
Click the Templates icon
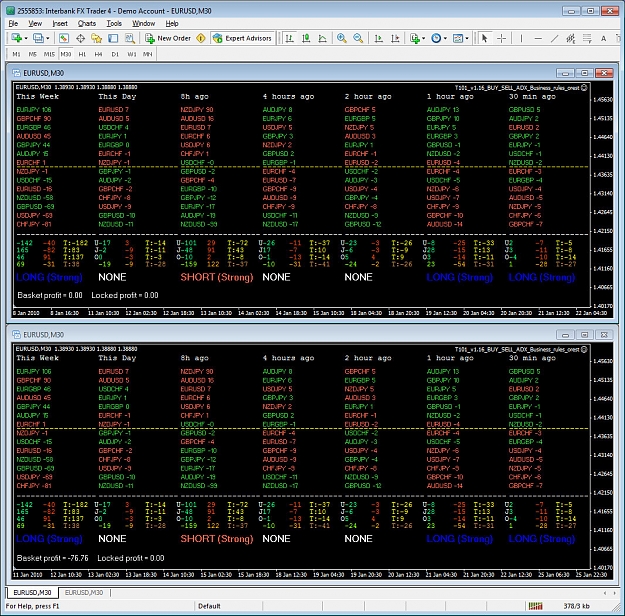click(458, 38)
